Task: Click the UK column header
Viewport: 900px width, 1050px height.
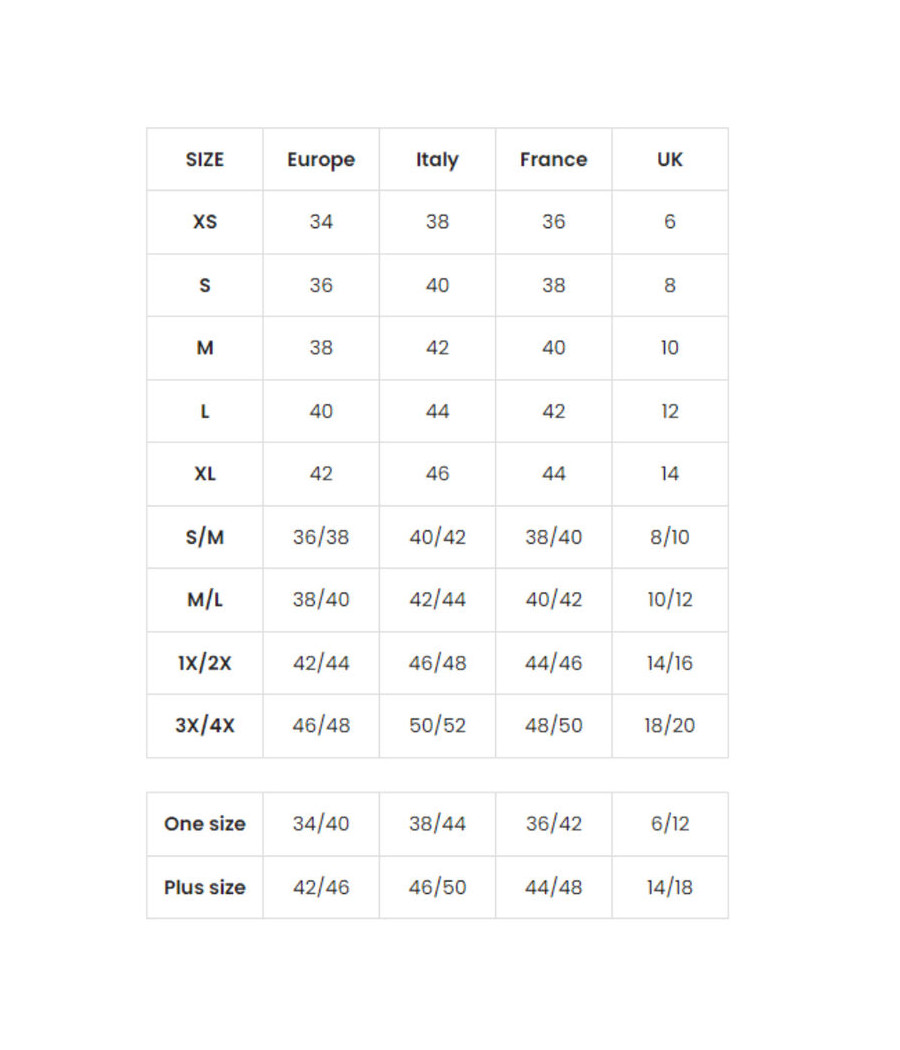Action: [669, 160]
